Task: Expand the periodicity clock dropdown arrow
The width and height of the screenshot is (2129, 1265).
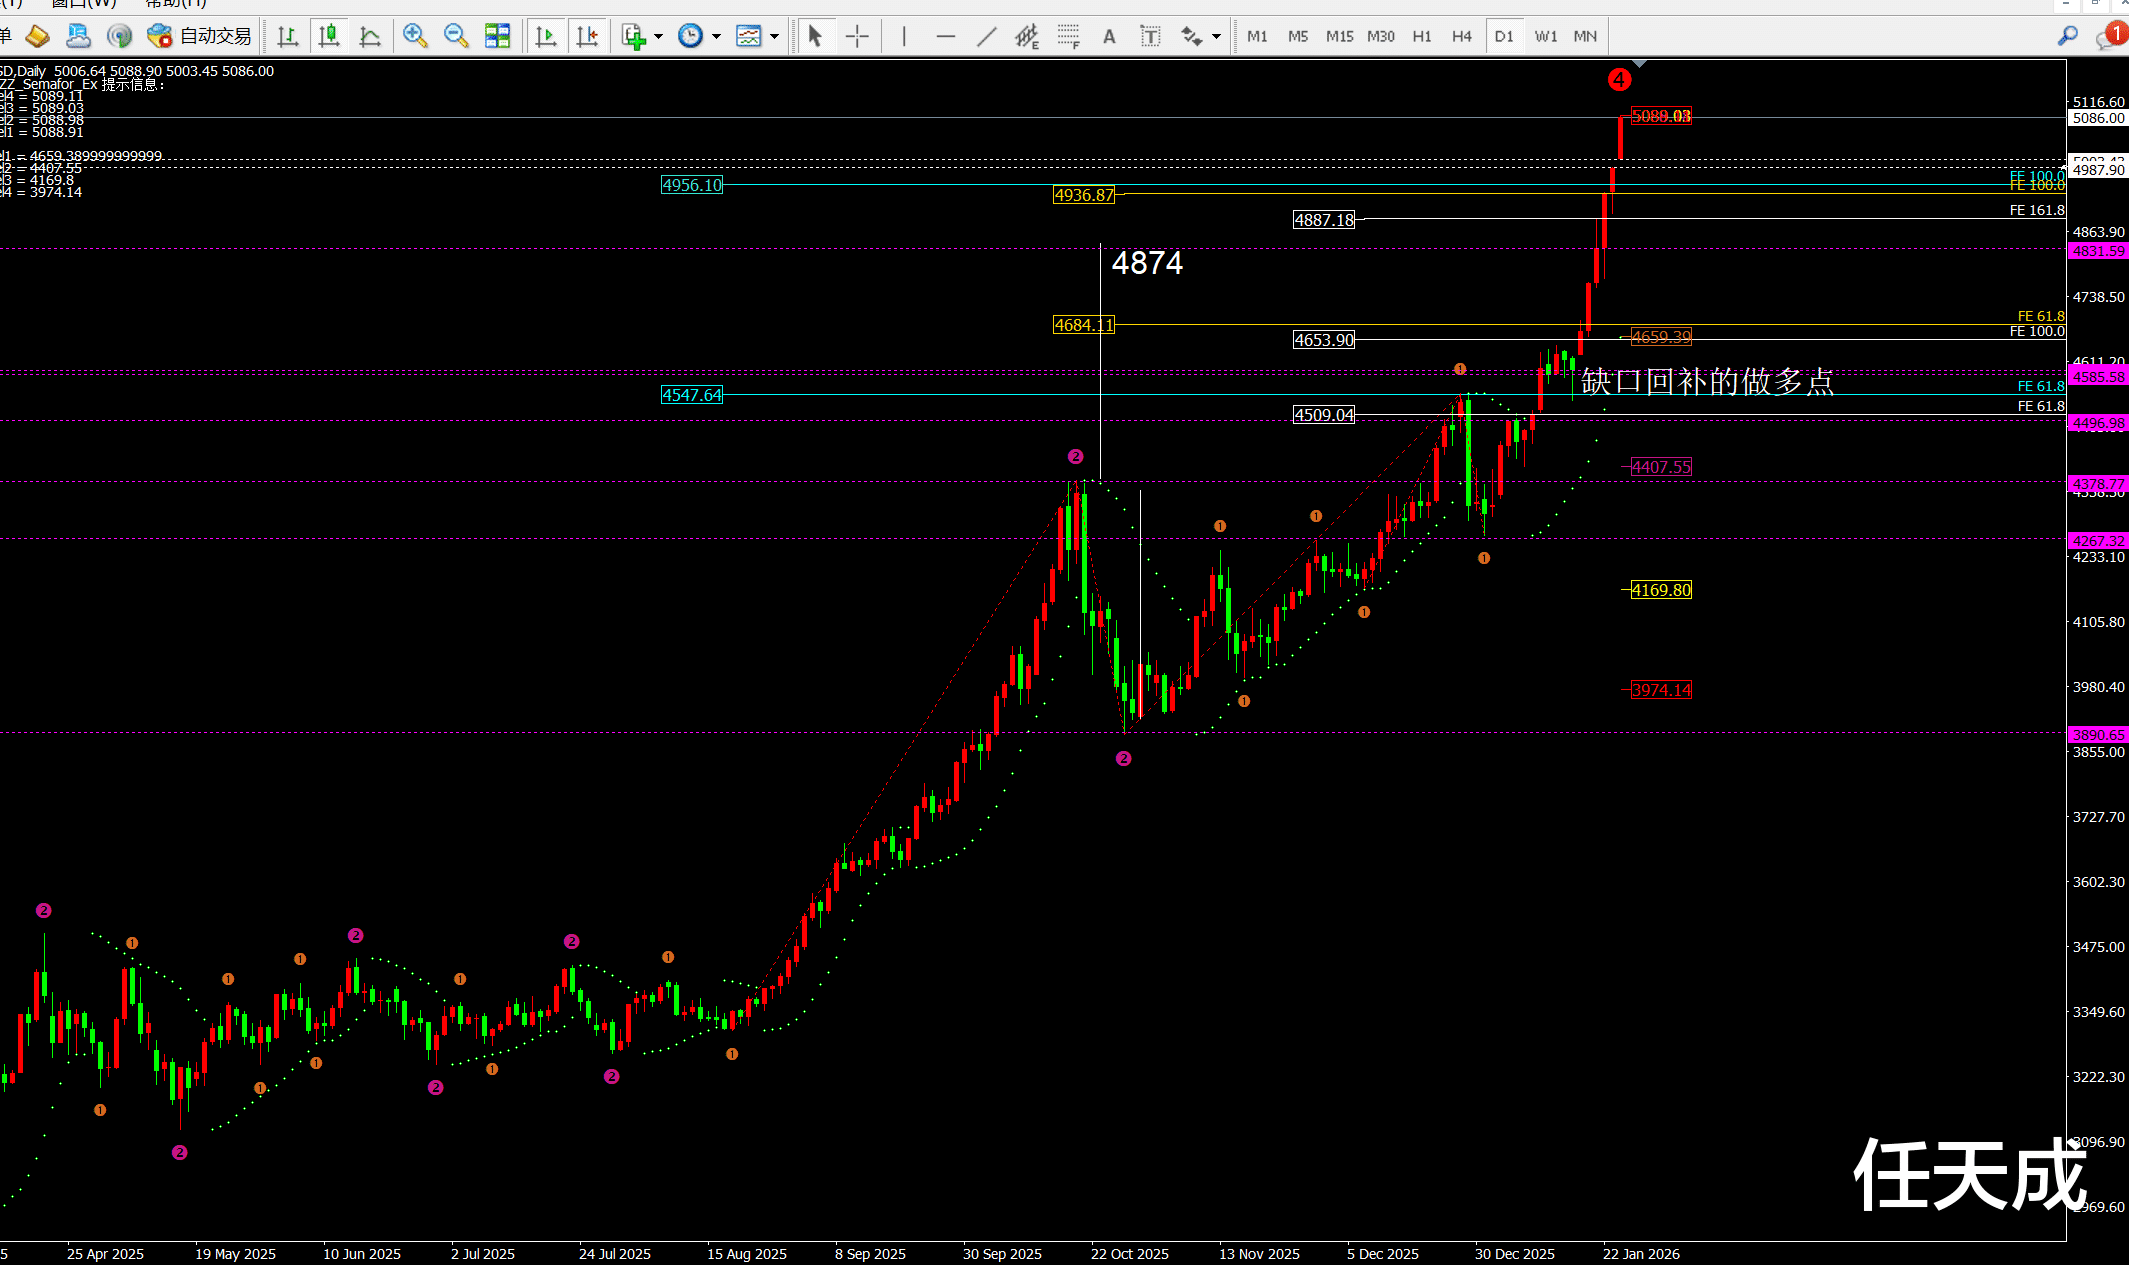Action: pos(717,37)
